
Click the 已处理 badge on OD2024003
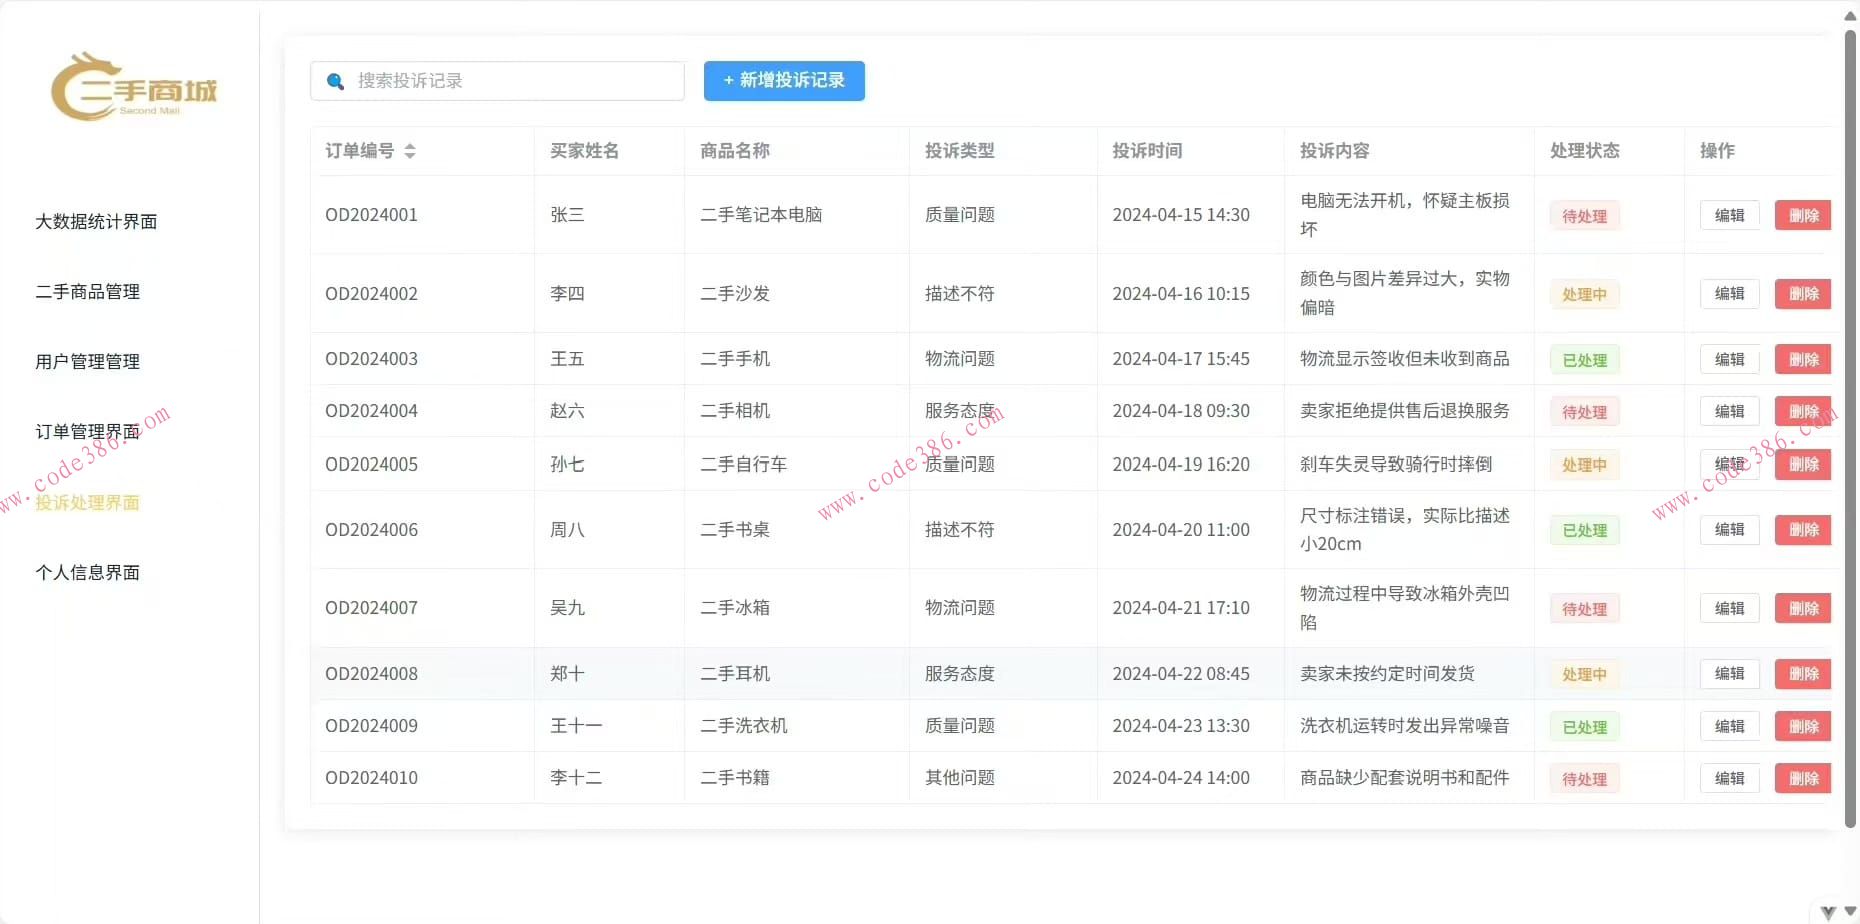click(1583, 359)
